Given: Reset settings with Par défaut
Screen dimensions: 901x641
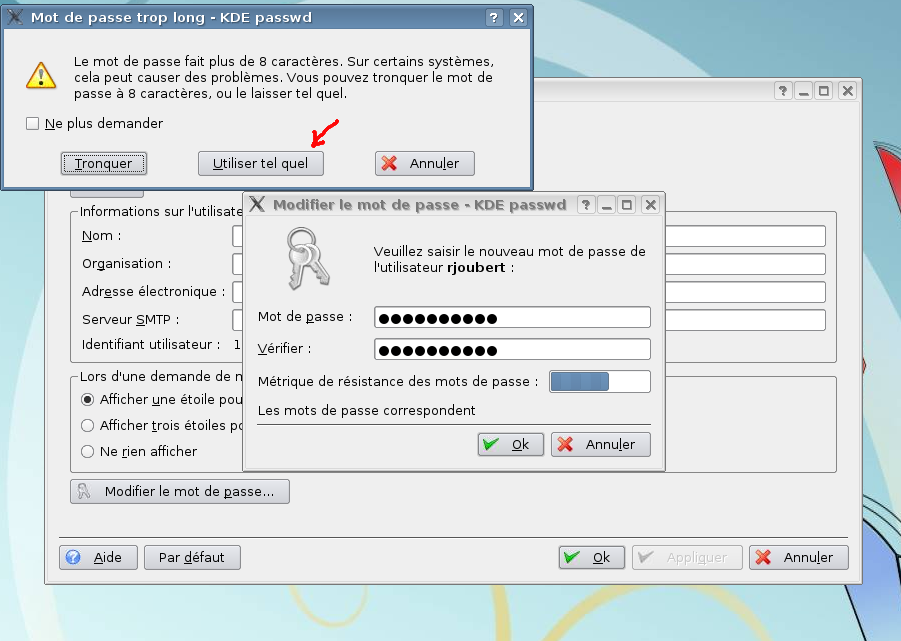Looking at the screenshot, I should pos(192,557).
